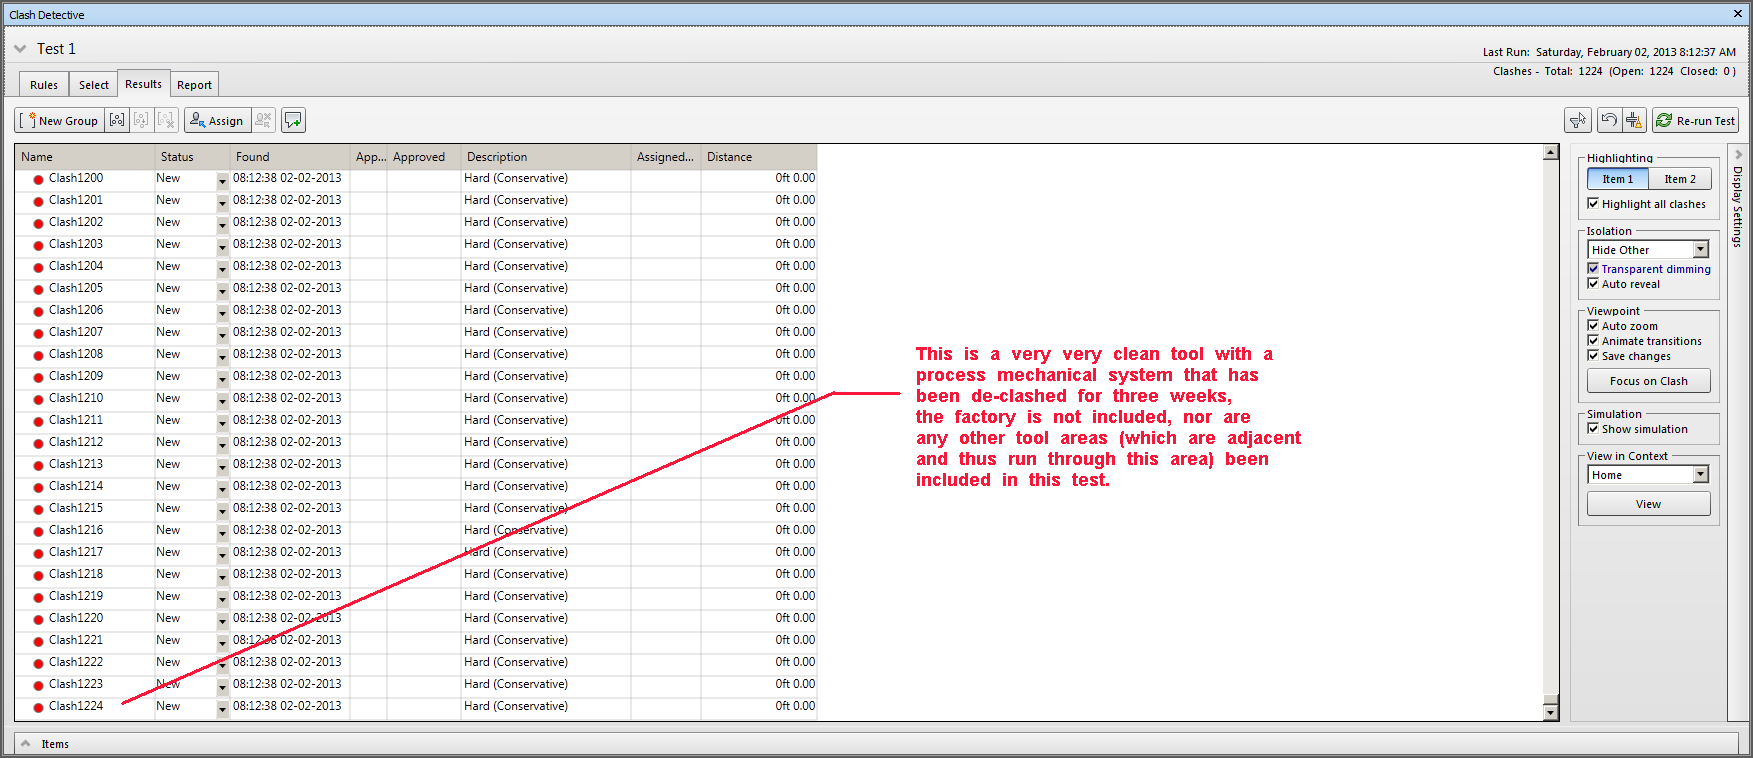This screenshot has width=1753, height=758.
Task: Click the Focus on Clash button
Action: pyautogui.click(x=1648, y=381)
